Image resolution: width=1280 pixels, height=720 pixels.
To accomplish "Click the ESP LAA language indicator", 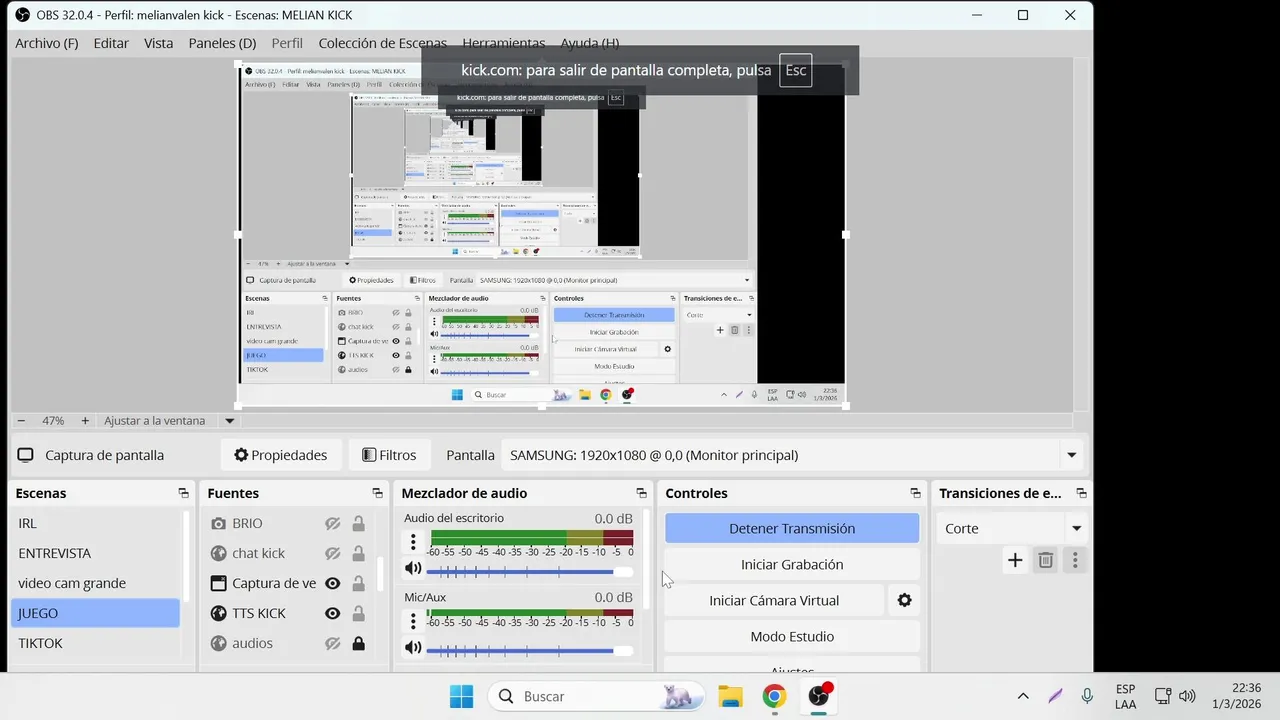I will click(x=1125, y=696).
